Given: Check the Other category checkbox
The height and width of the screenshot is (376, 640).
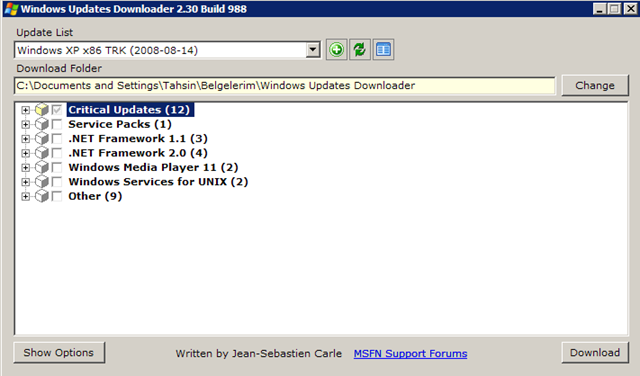Looking at the screenshot, I should tap(57, 196).
